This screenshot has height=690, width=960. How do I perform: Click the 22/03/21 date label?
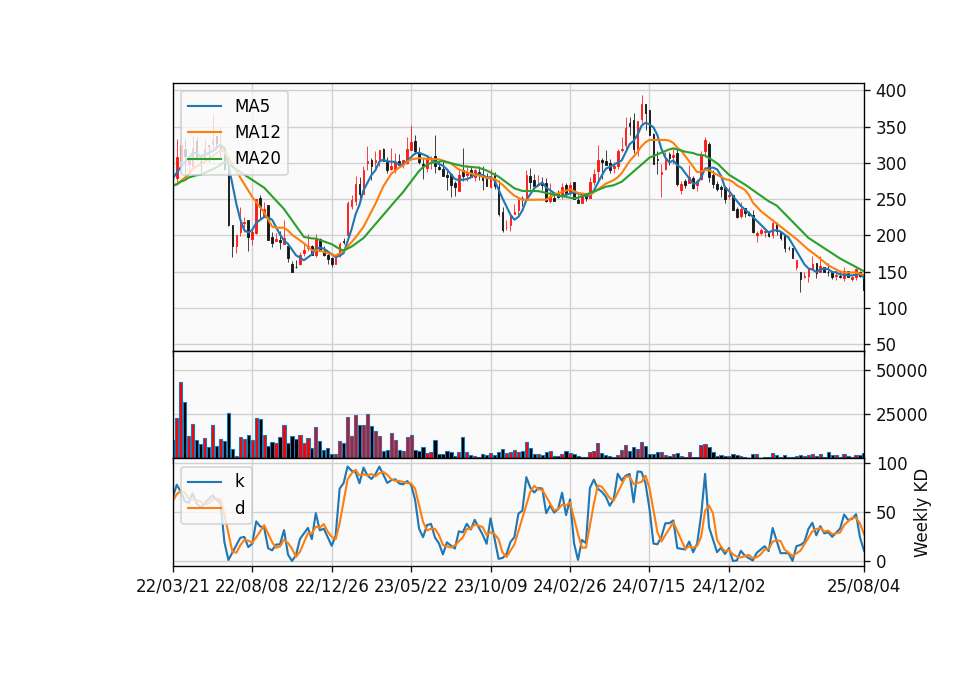pyautogui.click(x=173, y=586)
